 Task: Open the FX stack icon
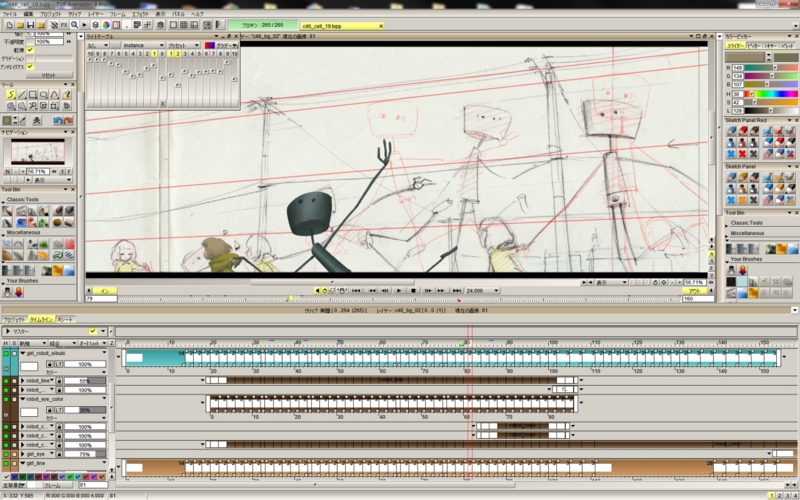click(64, 25)
